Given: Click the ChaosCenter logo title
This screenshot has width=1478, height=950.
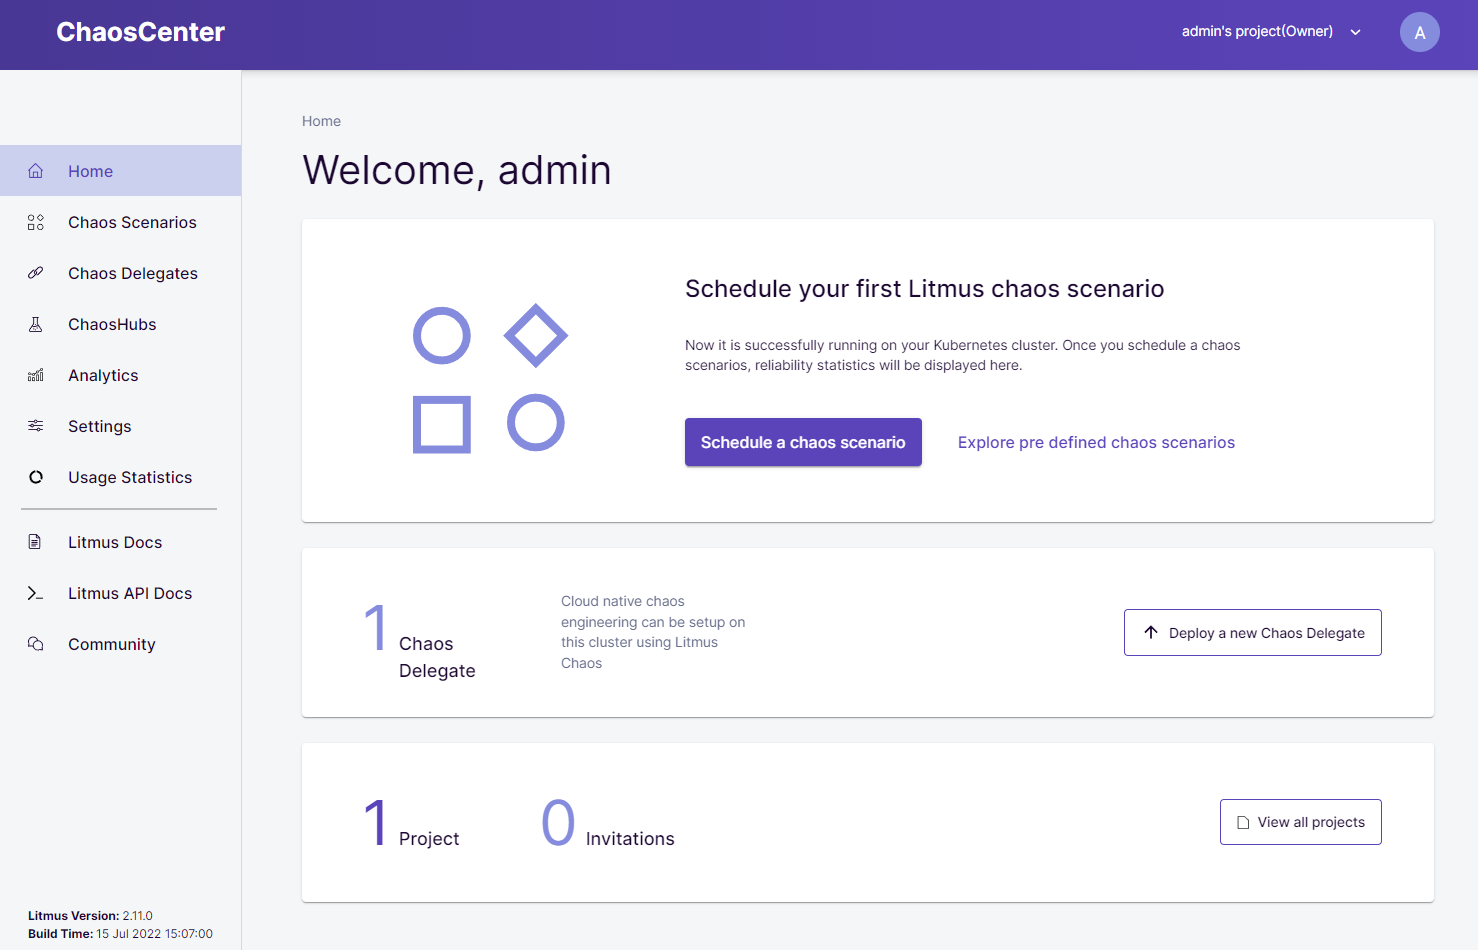Looking at the screenshot, I should tap(141, 32).
